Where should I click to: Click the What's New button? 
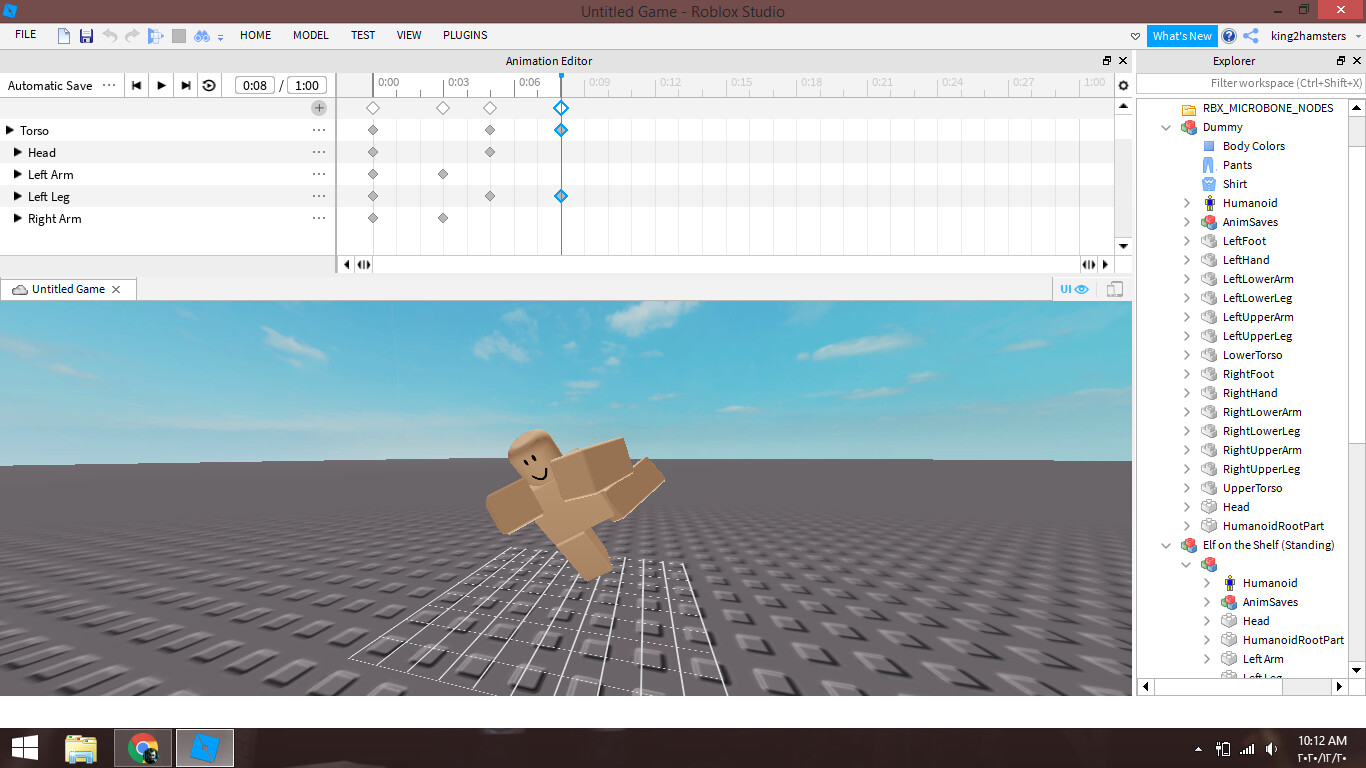tap(1182, 36)
